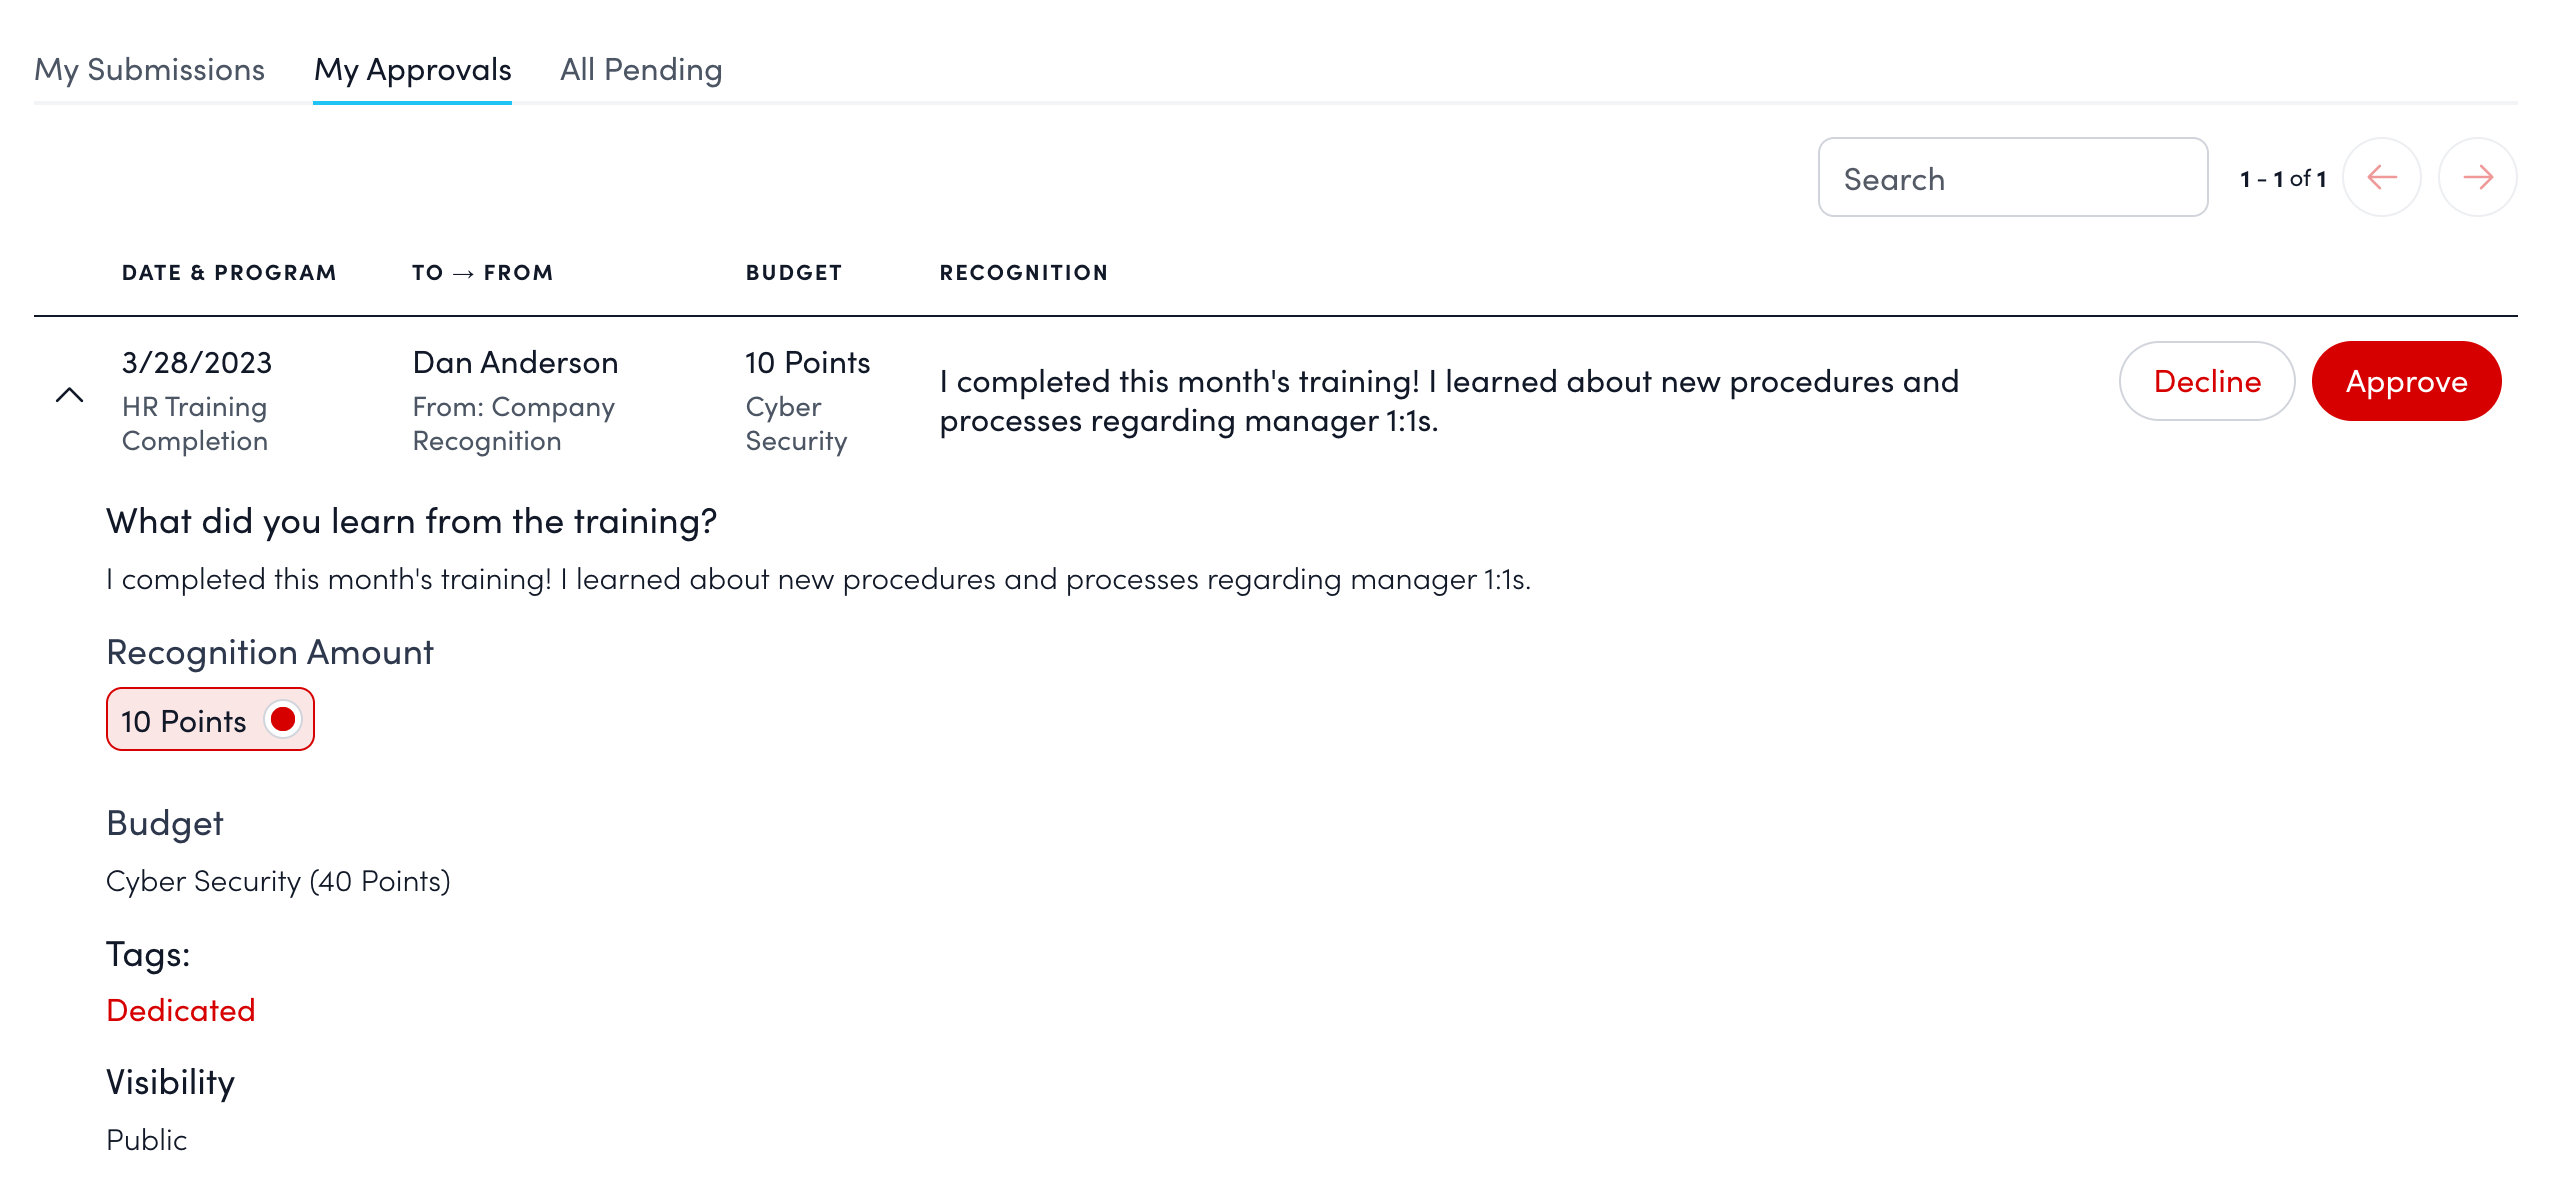The image size is (2567, 1180).
Task: Focus the Search field
Action: click(x=2011, y=178)
